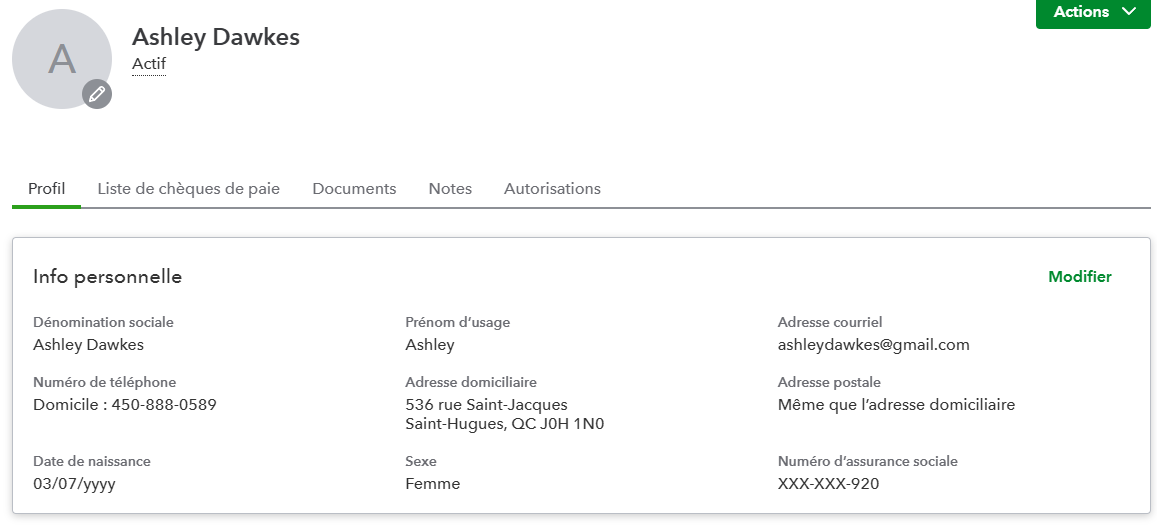Click the Sexe value Femme

[x=433, y=484]
